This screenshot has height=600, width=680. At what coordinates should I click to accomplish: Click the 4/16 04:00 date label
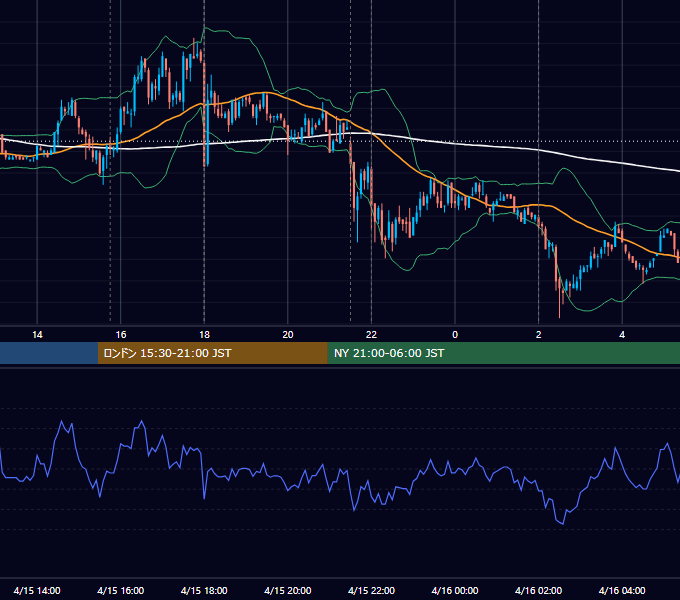[622, 590]
